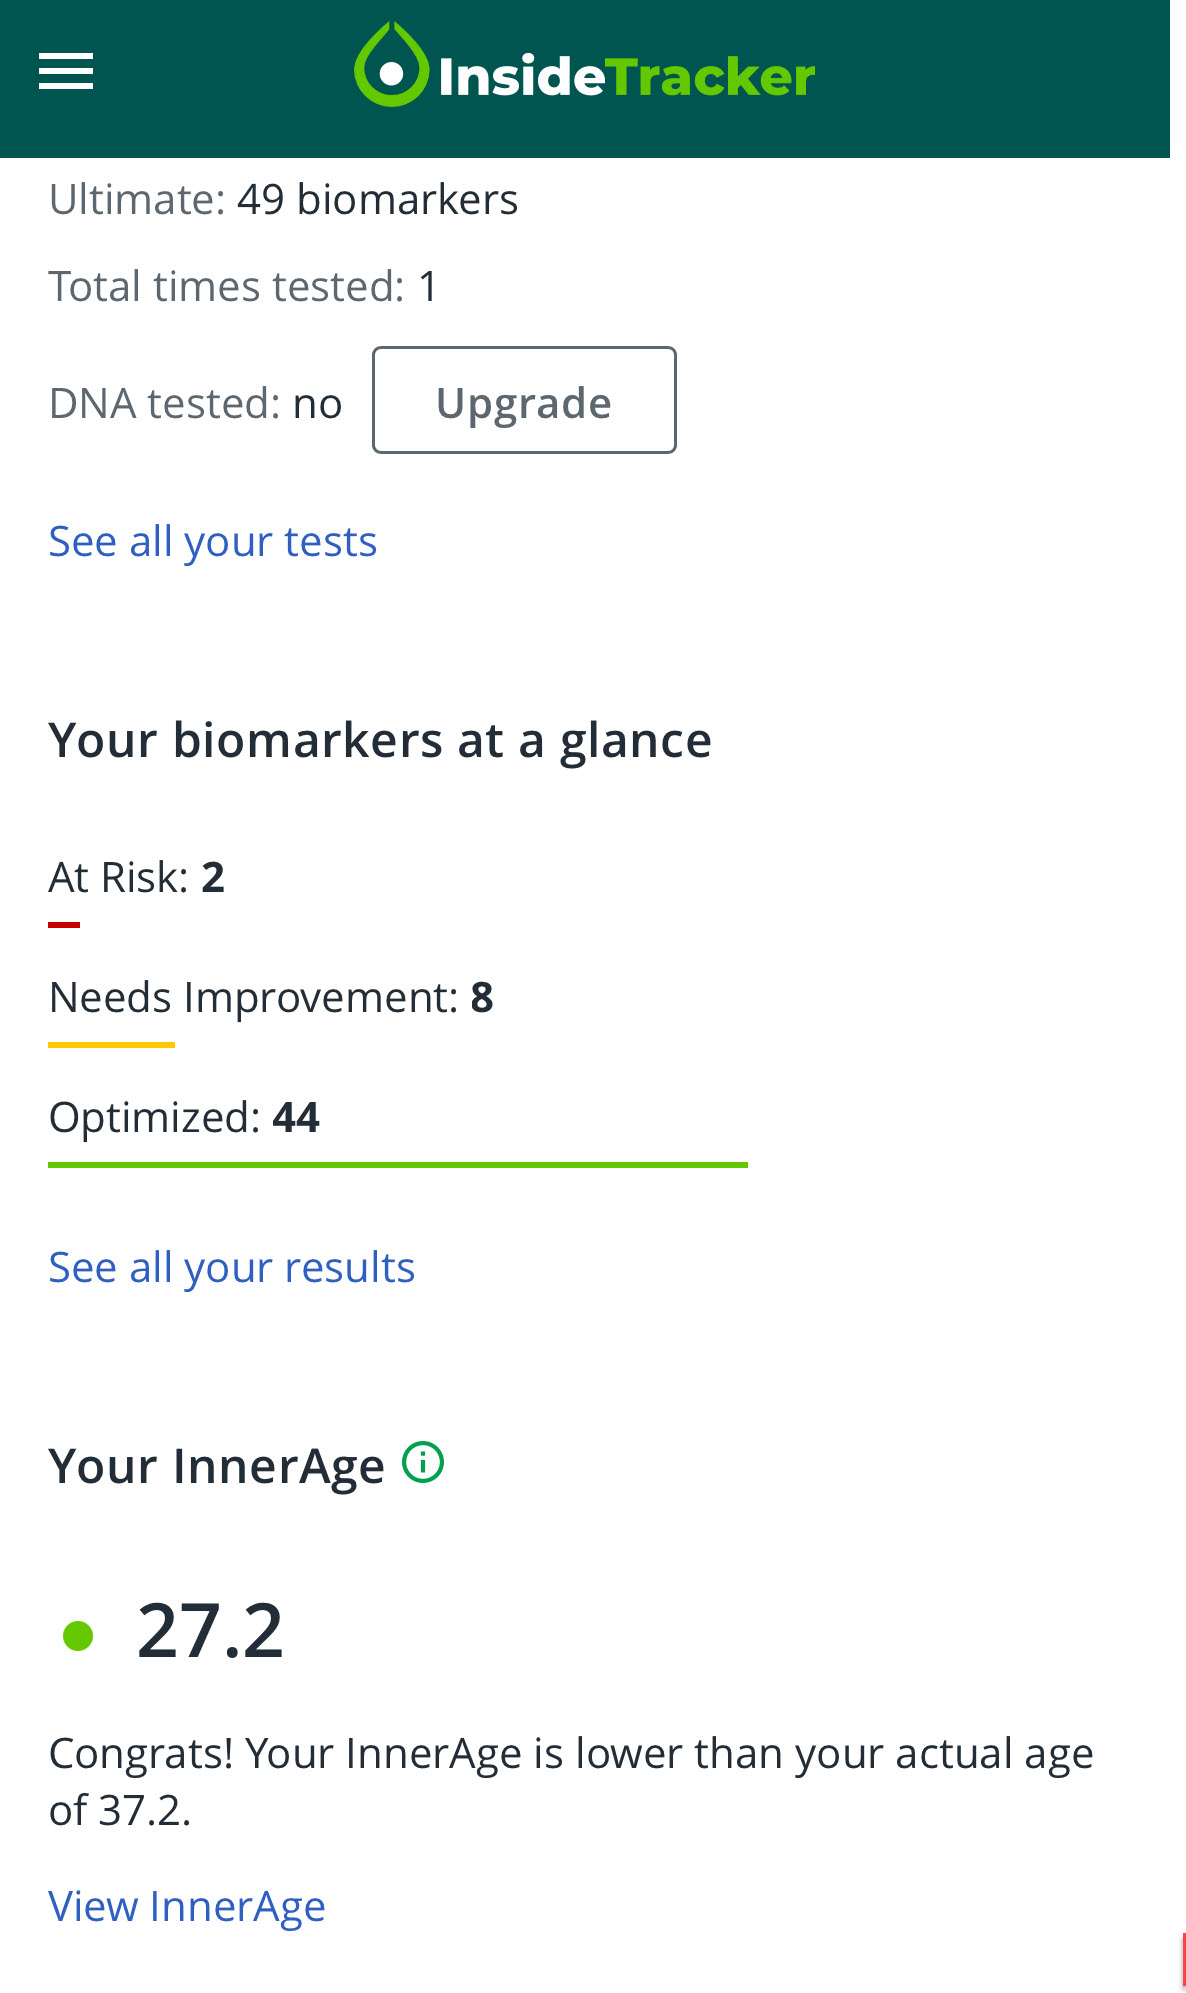Expand the Your InnerAge section
The width and height of the screenshot is (1186, 1993).
point(216,1464)
